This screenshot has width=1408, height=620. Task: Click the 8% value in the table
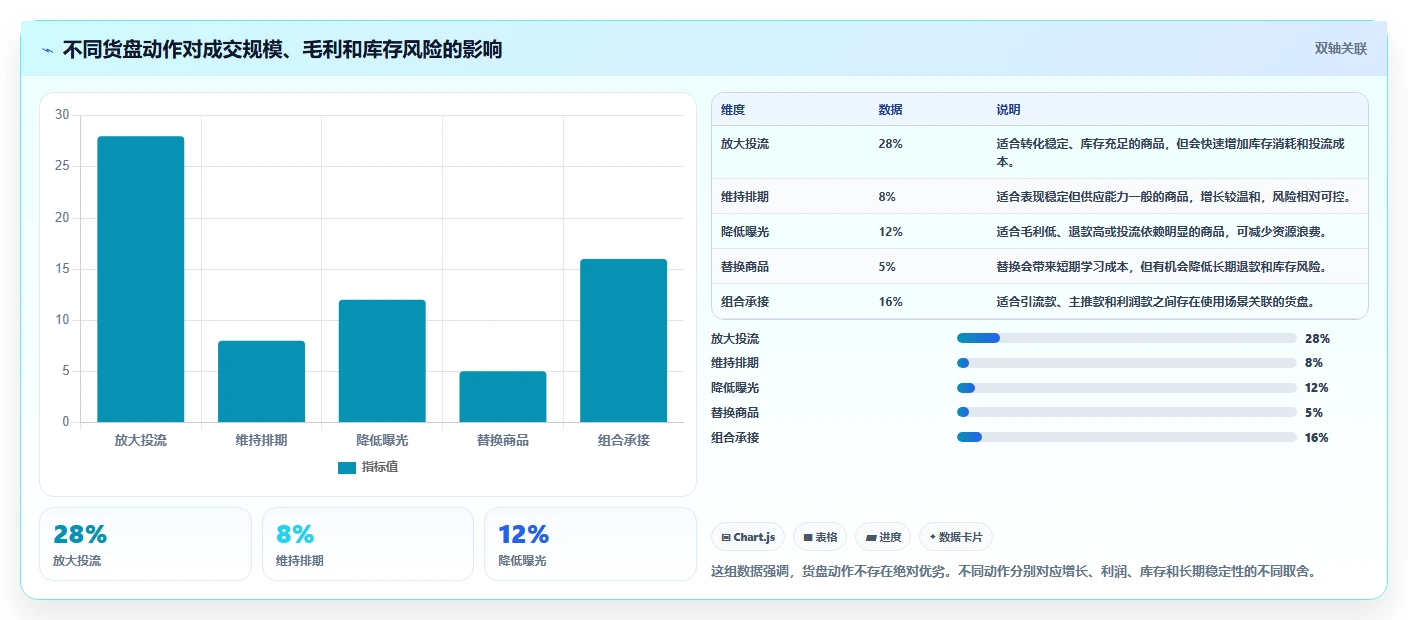pos(887,197)
